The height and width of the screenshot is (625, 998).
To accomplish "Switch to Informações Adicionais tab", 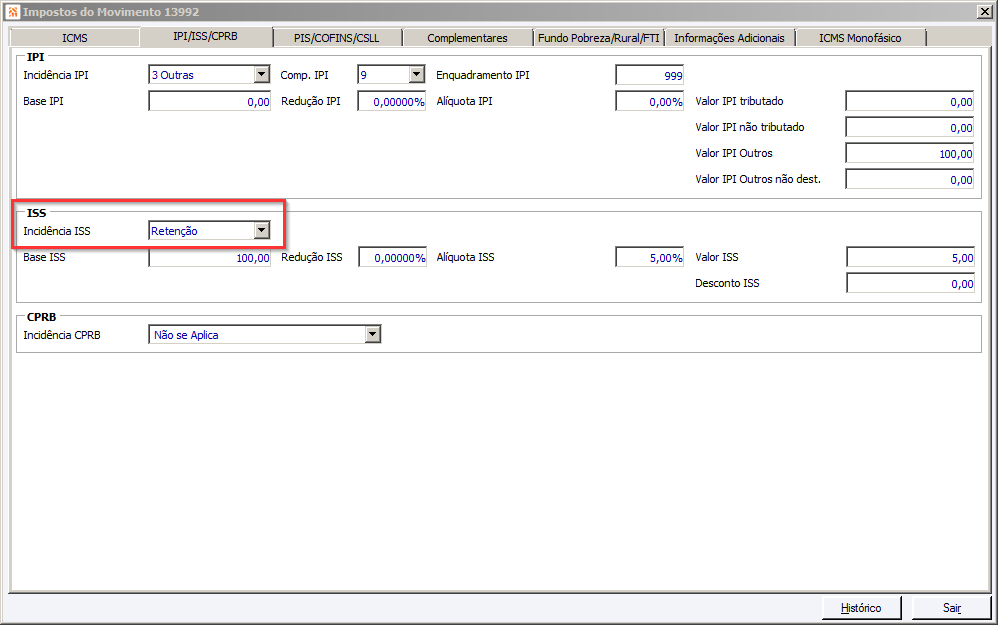I will [729, 38].
